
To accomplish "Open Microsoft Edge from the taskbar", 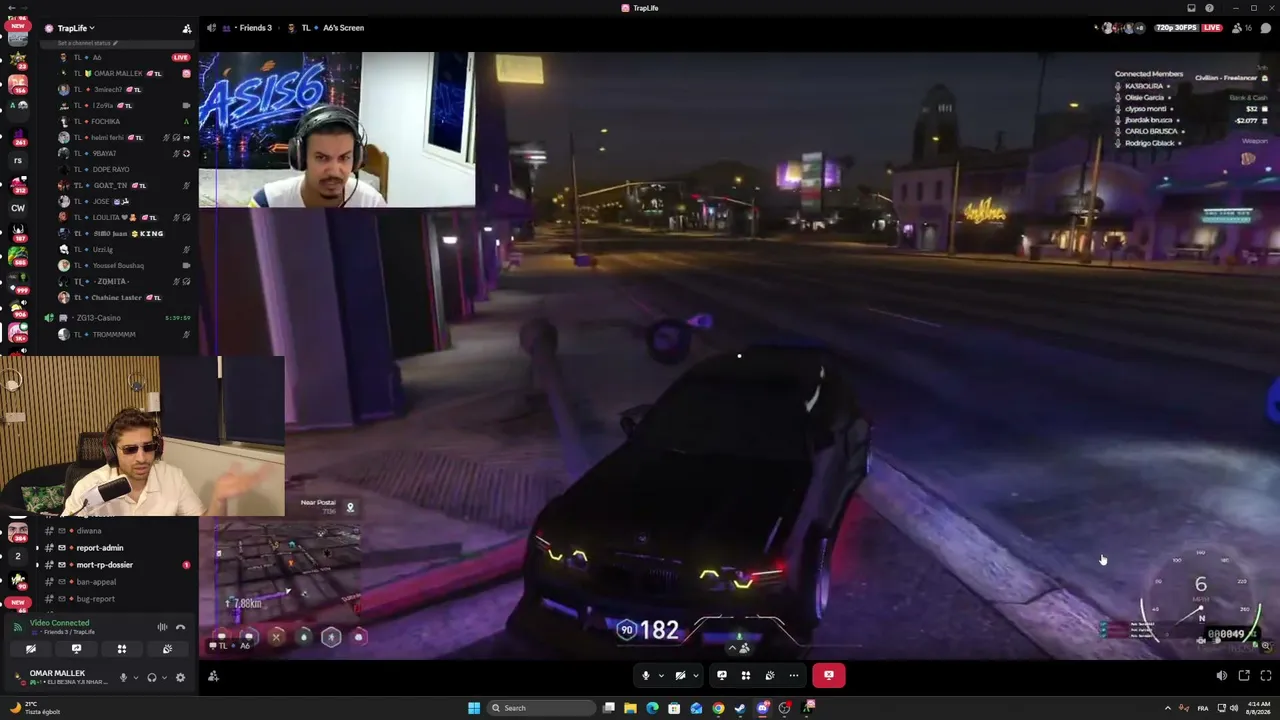I will coord(652,708).
